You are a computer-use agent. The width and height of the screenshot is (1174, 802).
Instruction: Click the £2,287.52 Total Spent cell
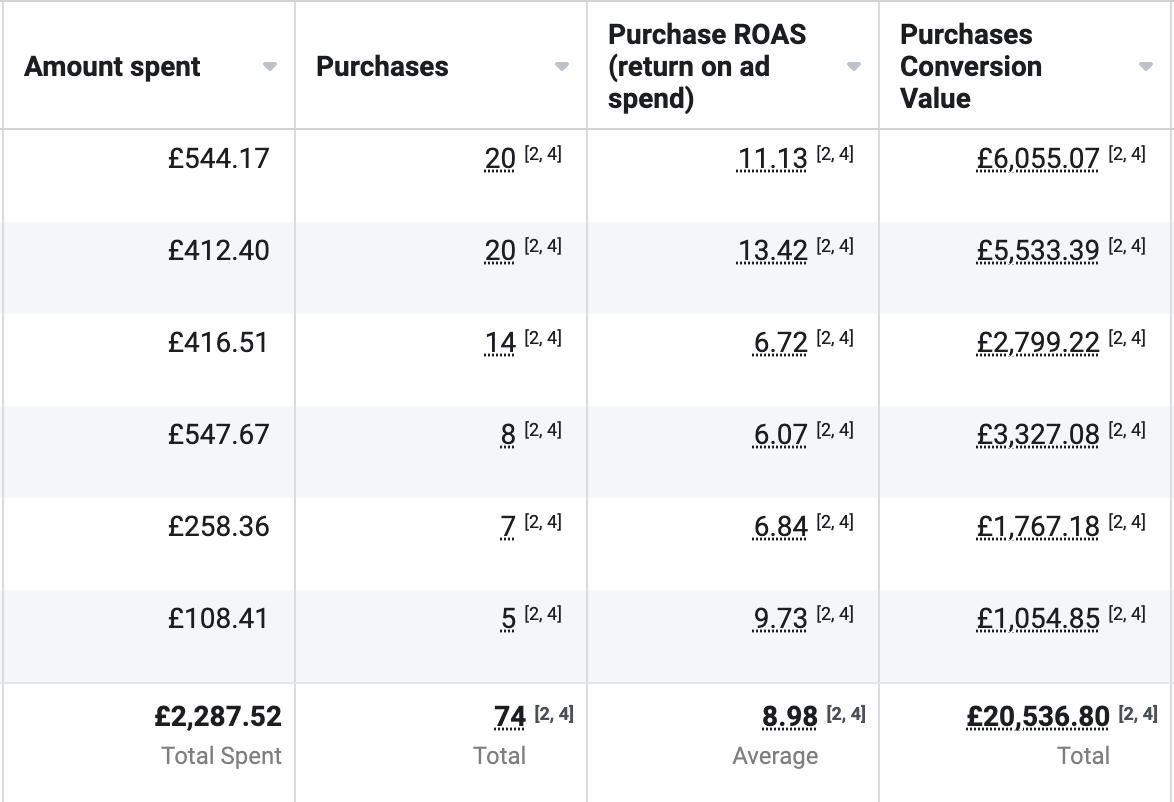coord(218,717)
